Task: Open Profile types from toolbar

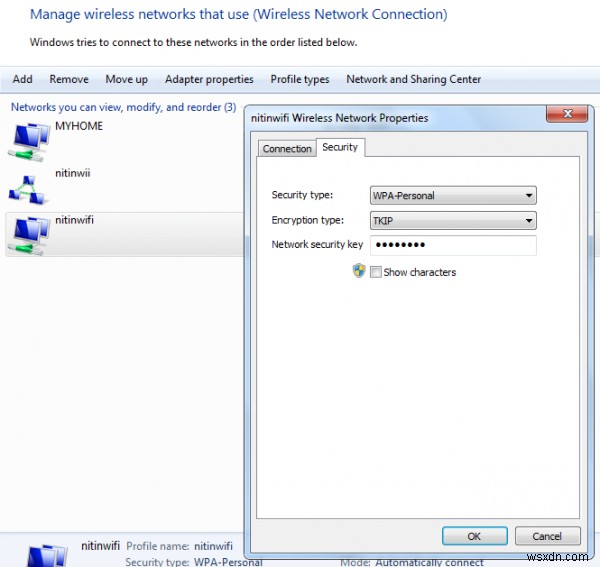Action: pos(300,79)
